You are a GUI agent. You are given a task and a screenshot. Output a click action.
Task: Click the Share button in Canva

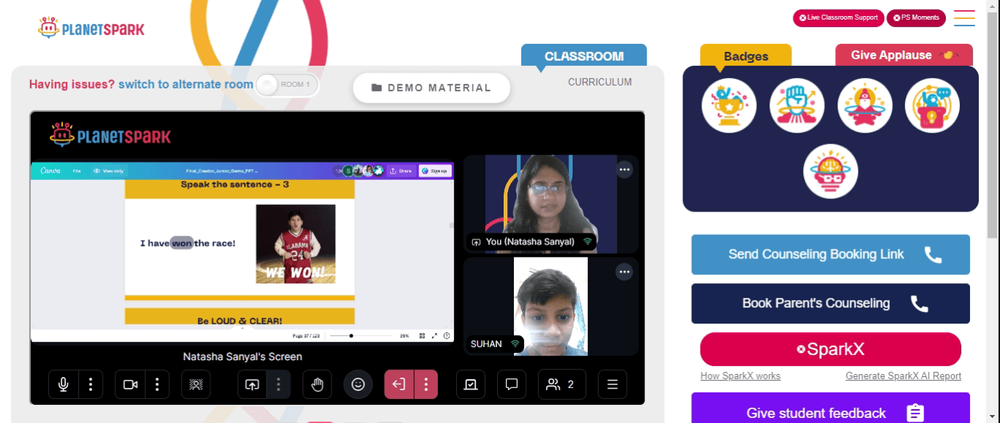[401, 171]
